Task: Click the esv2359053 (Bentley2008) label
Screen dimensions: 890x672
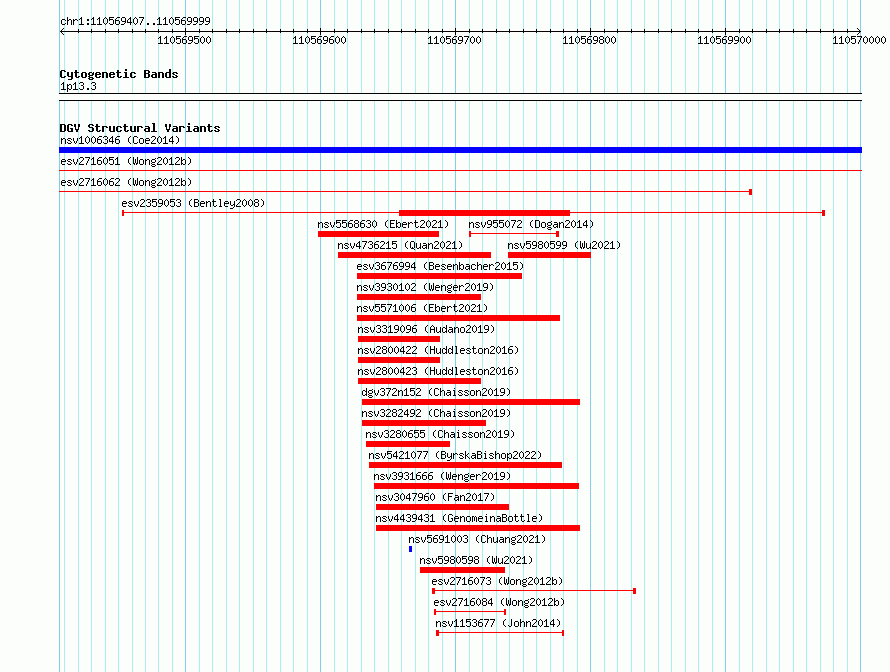Action: tap(193, 203)
